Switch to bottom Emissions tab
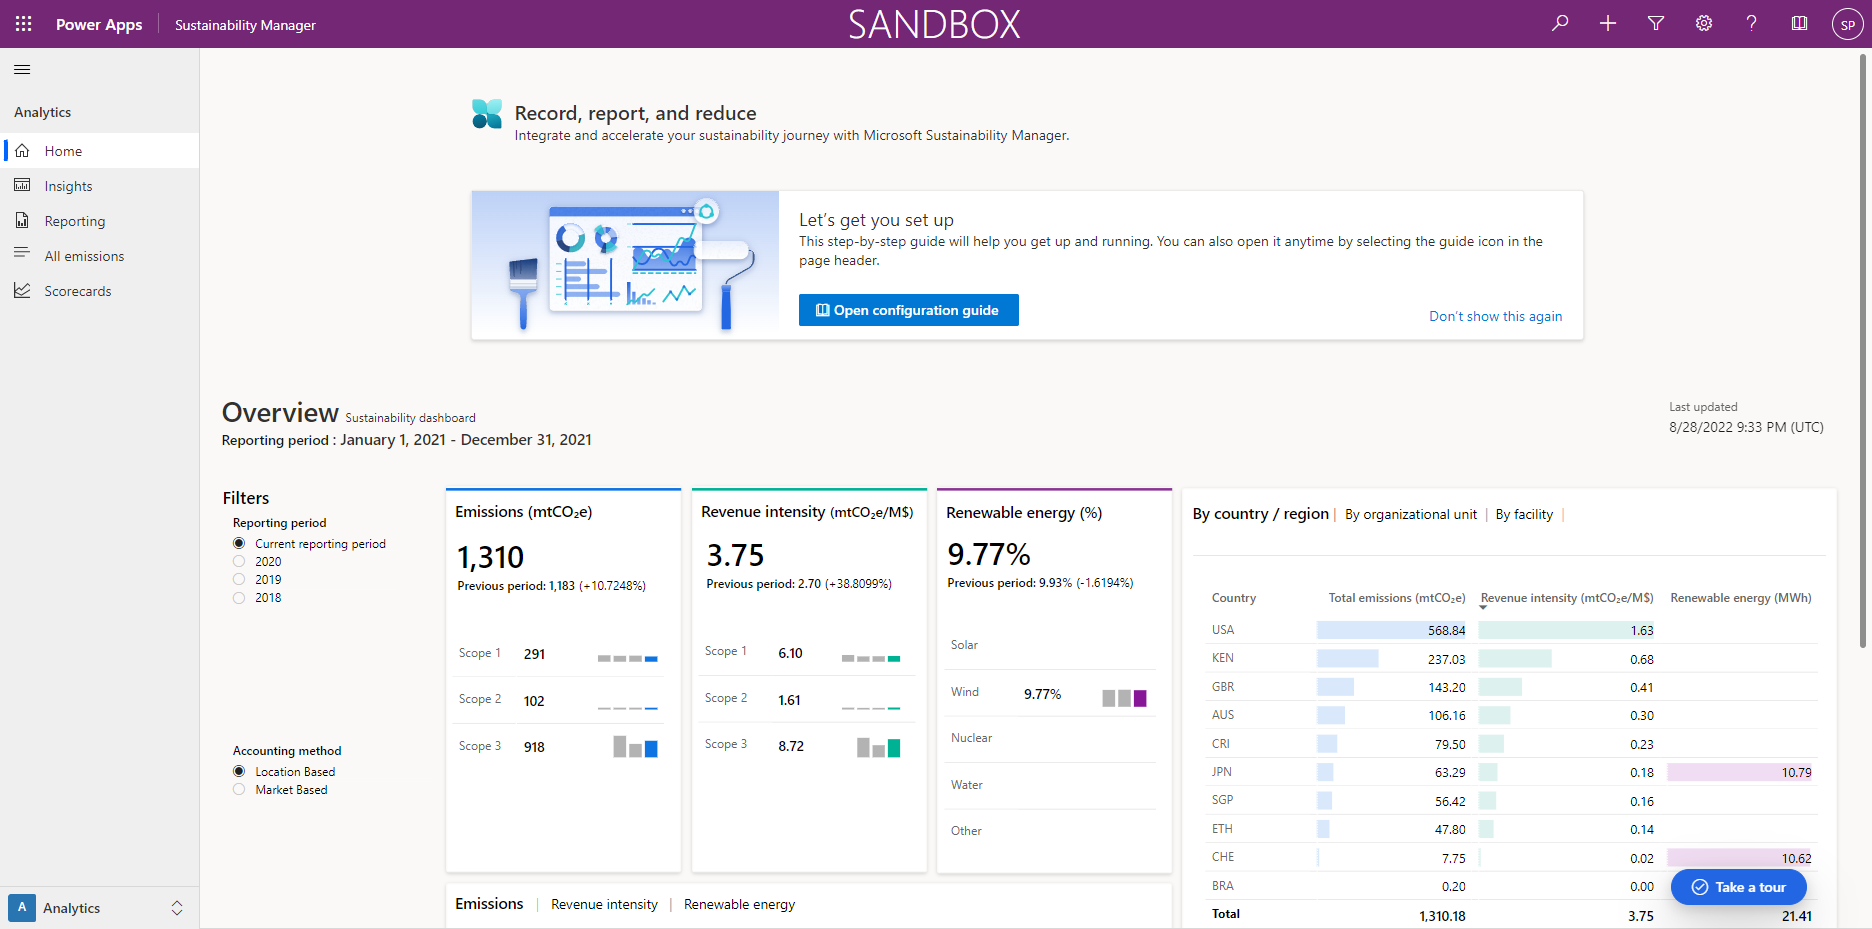This screenshot has width=1872, height=929. tap(489, 904)
